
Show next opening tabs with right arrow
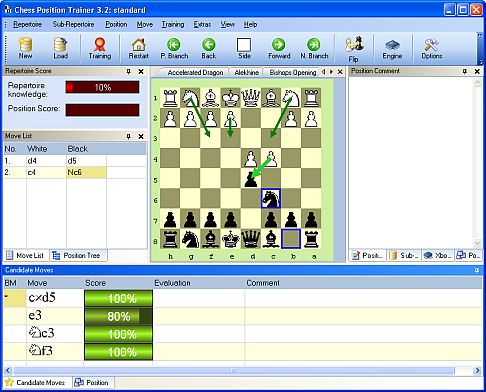331,72
